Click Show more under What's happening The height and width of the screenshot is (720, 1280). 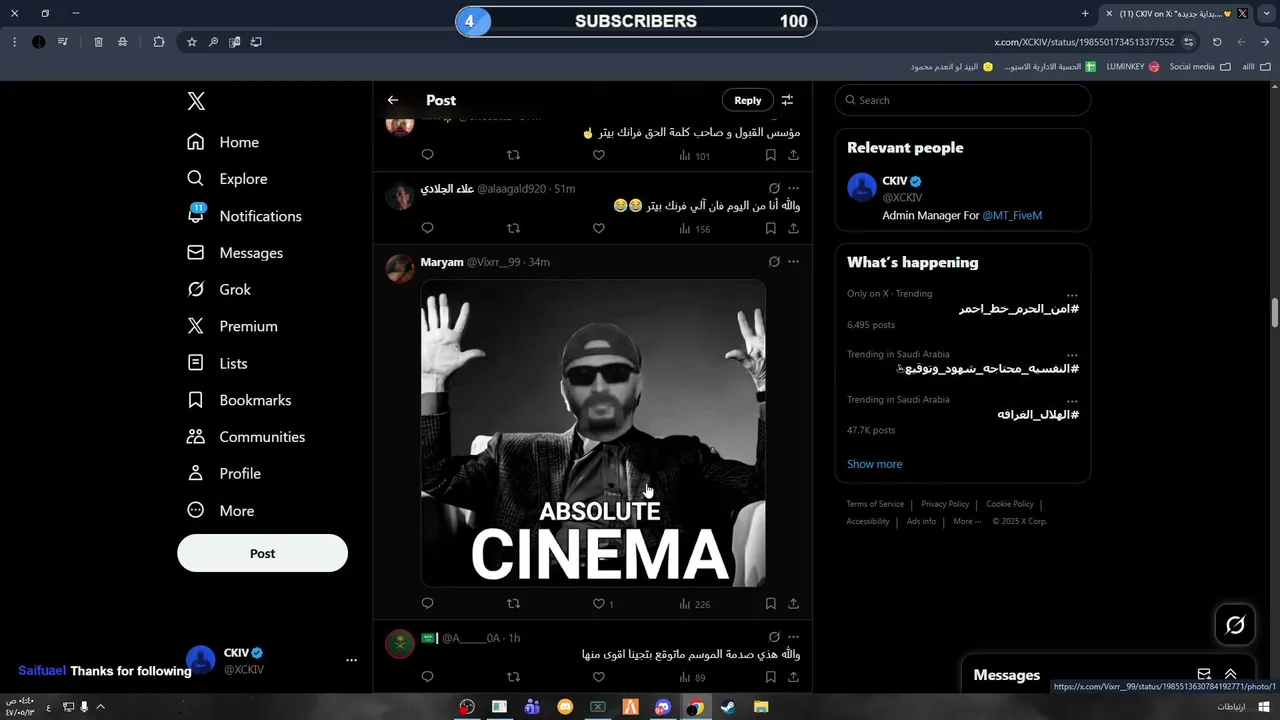pos(874,464)
